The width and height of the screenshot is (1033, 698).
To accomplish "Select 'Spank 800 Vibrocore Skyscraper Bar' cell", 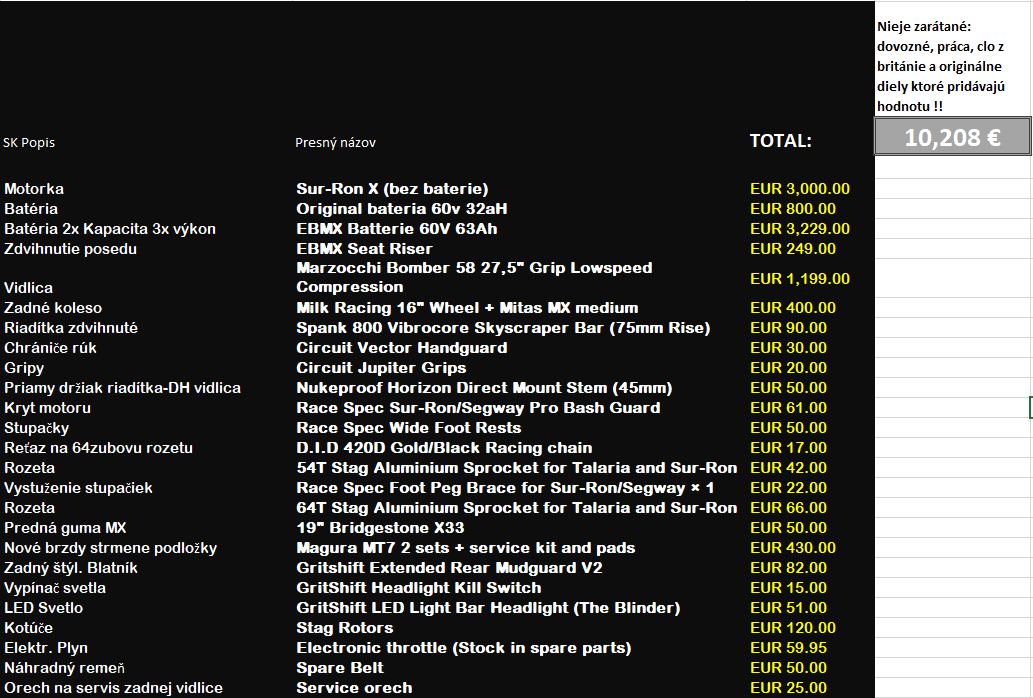I will 503,328.
